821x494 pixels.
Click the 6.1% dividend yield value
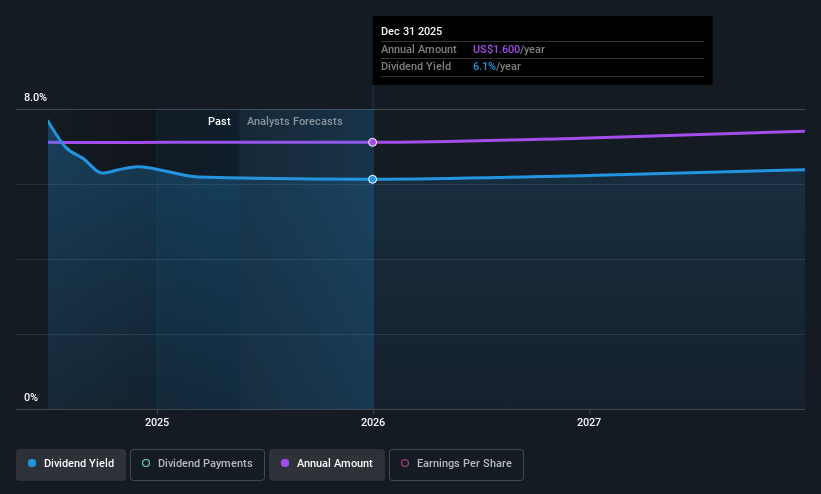point(484,67)
